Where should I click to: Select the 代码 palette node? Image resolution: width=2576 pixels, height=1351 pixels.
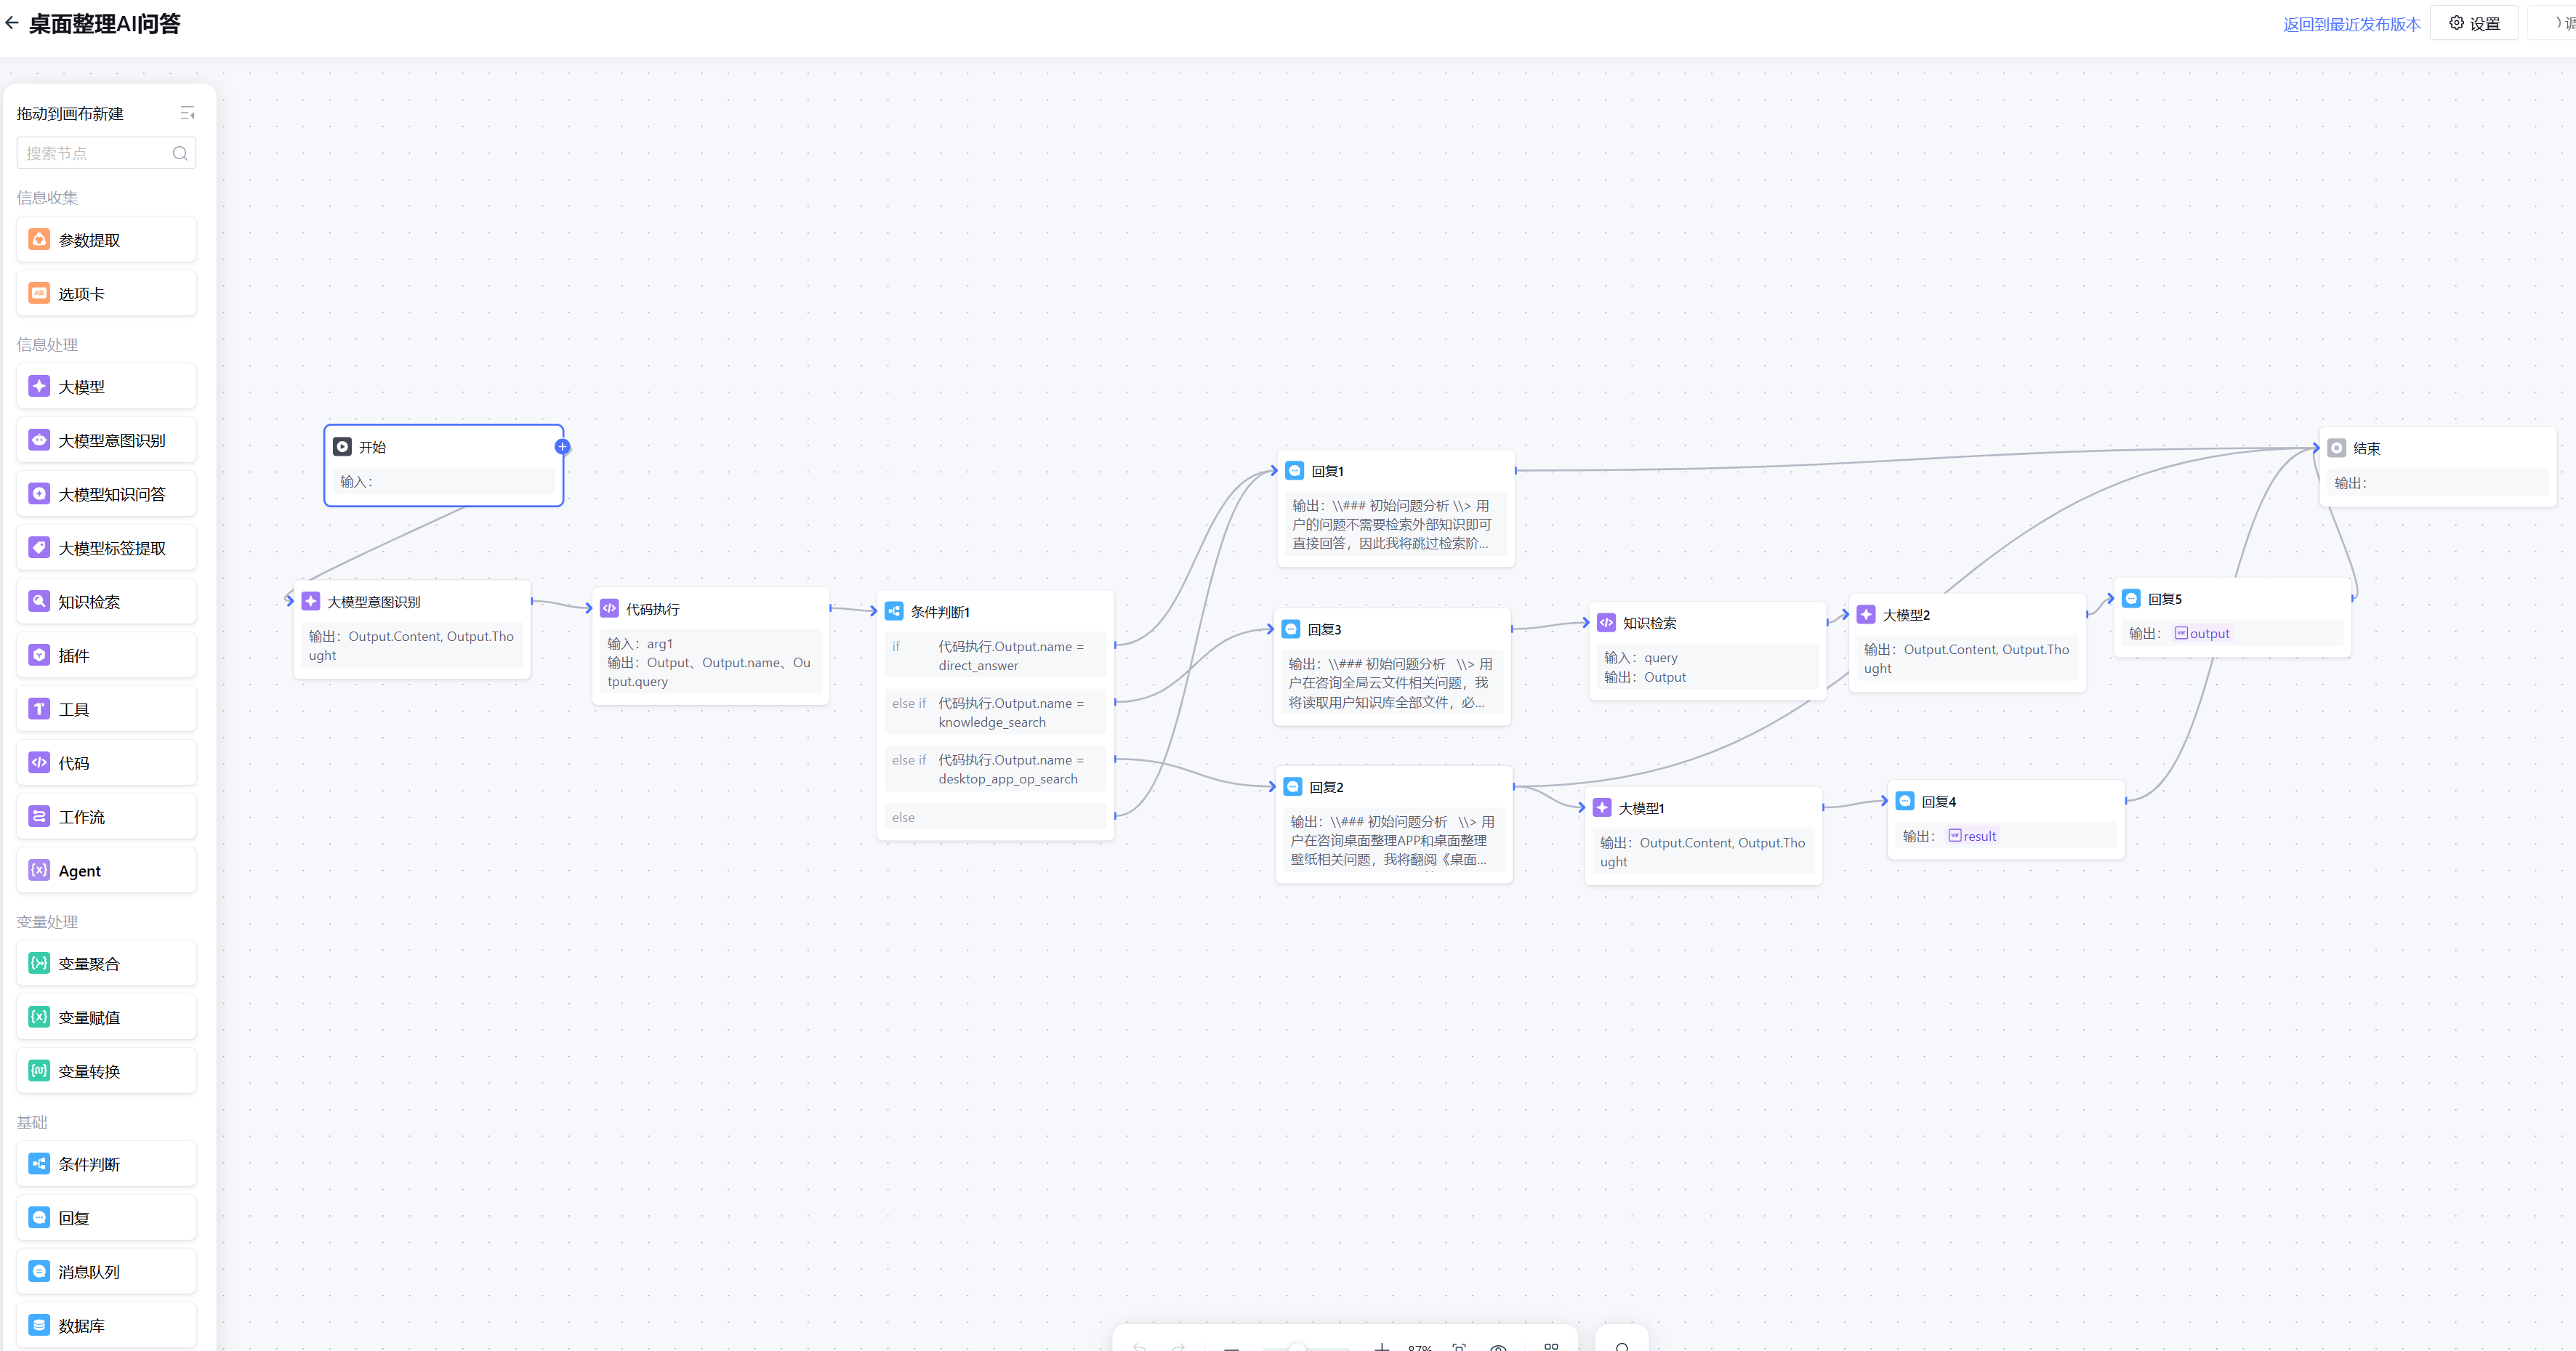(106, 763)
